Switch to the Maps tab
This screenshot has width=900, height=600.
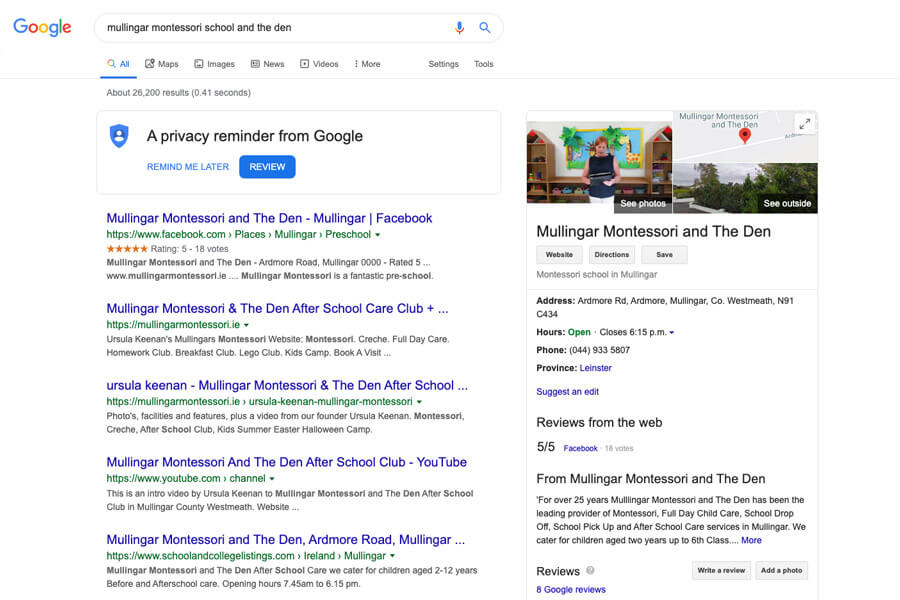tap(162, 64)
